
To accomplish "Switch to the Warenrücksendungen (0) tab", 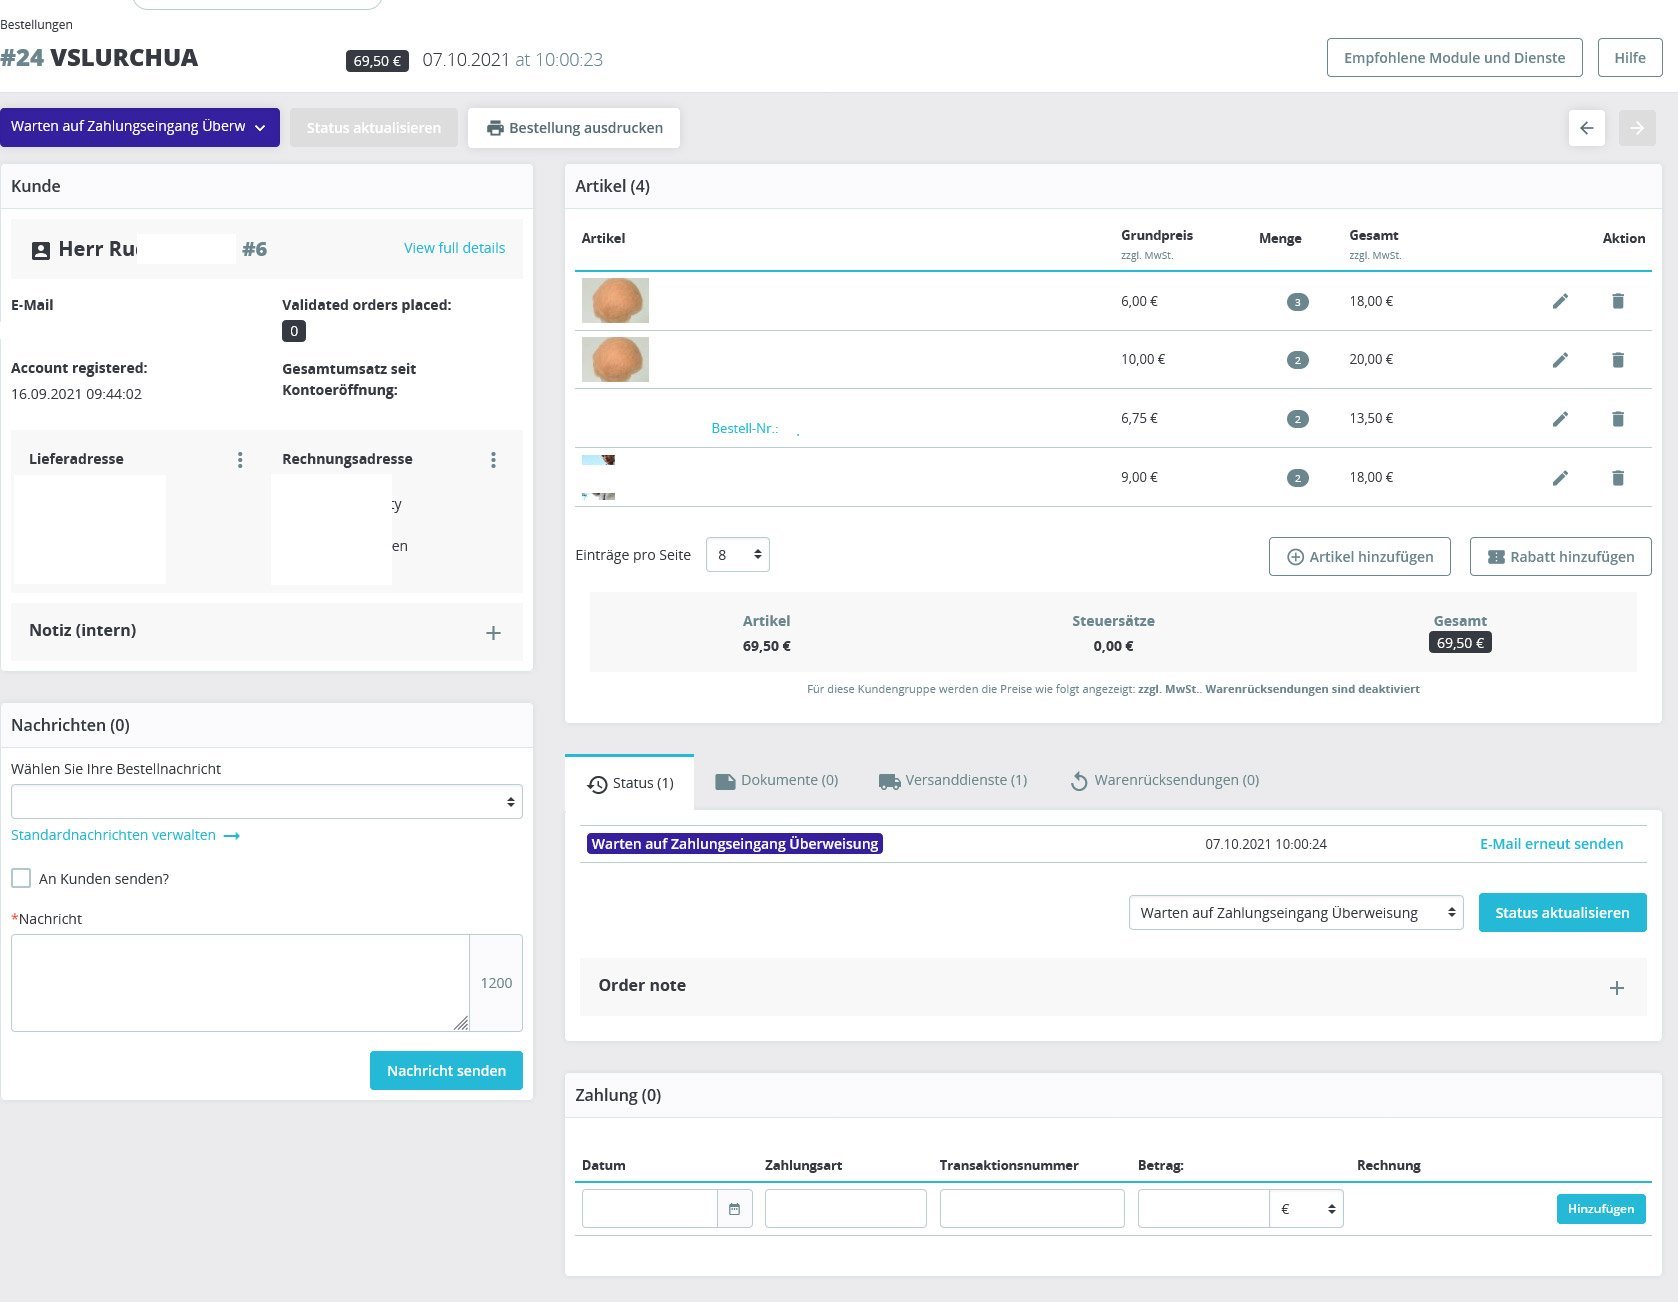I will coord(1164,781).
